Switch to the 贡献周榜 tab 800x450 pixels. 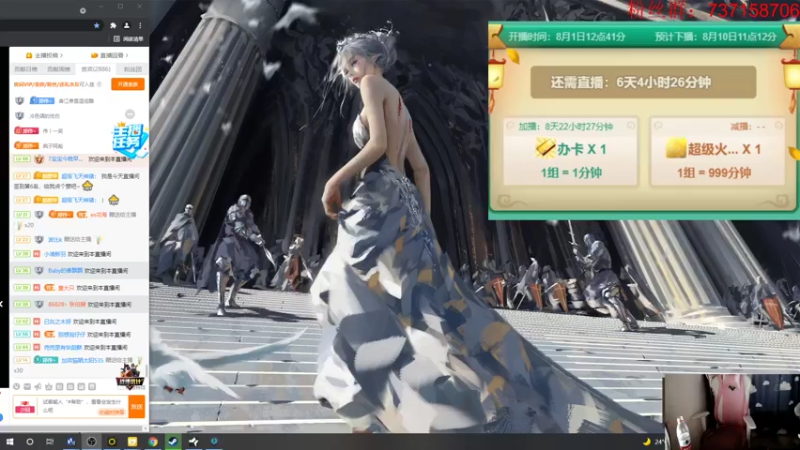(x=59, y=69)
